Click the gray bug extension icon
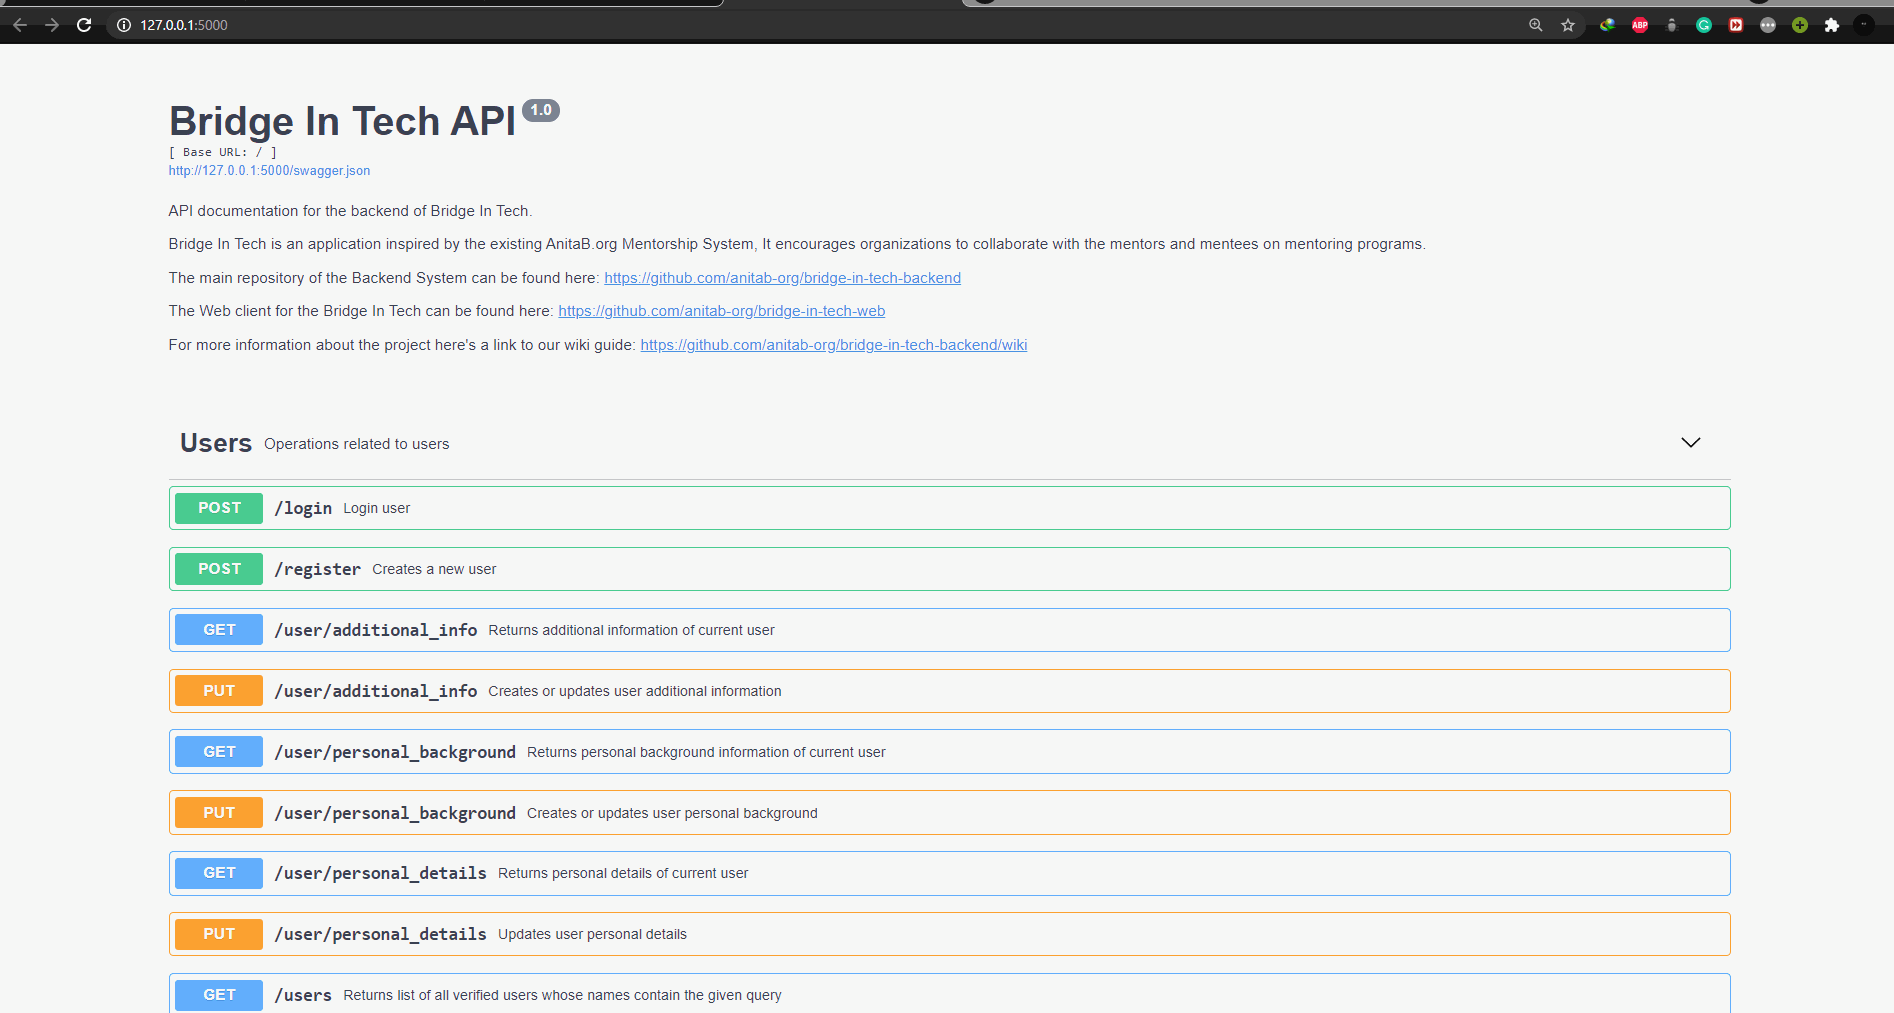1894x1013 pixels. click(1672, 25)
